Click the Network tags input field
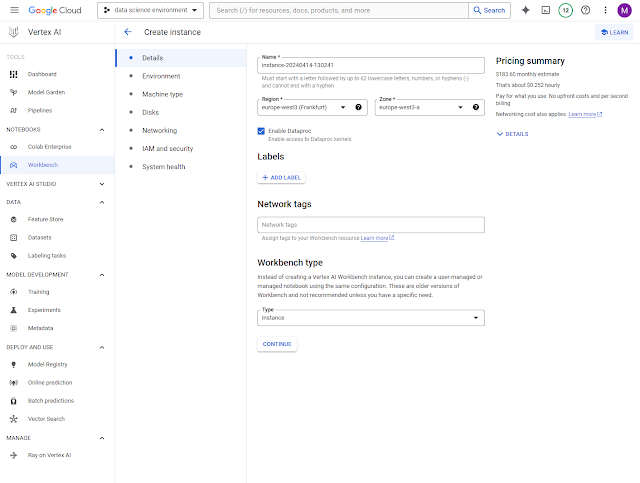 pyautogui.click(x=371, y=225)
